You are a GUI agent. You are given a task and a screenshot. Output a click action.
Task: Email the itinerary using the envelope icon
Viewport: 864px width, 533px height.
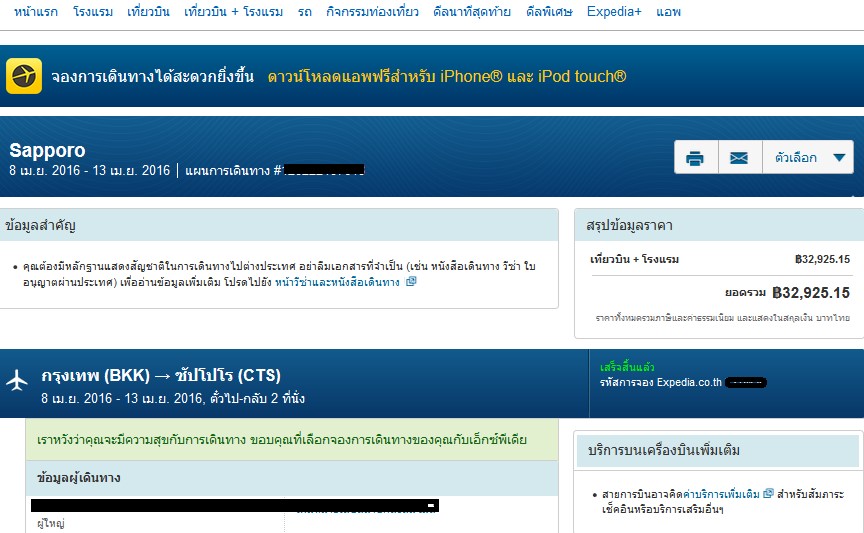(x=739, y=158)
